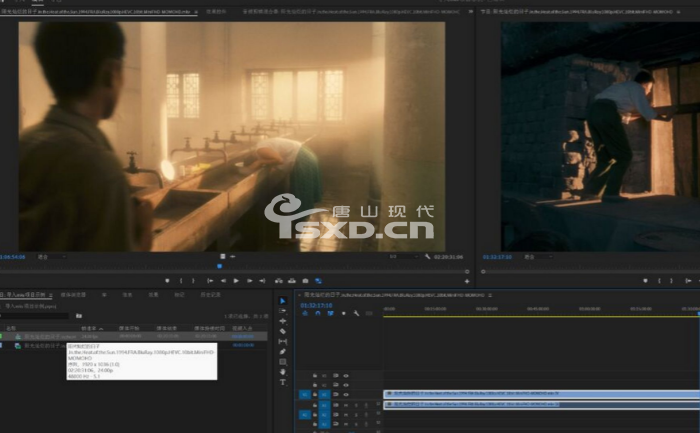Viewport: 700px width, 433px height.
Task: Switch to the 标记 tab
Action: (179, 295)
